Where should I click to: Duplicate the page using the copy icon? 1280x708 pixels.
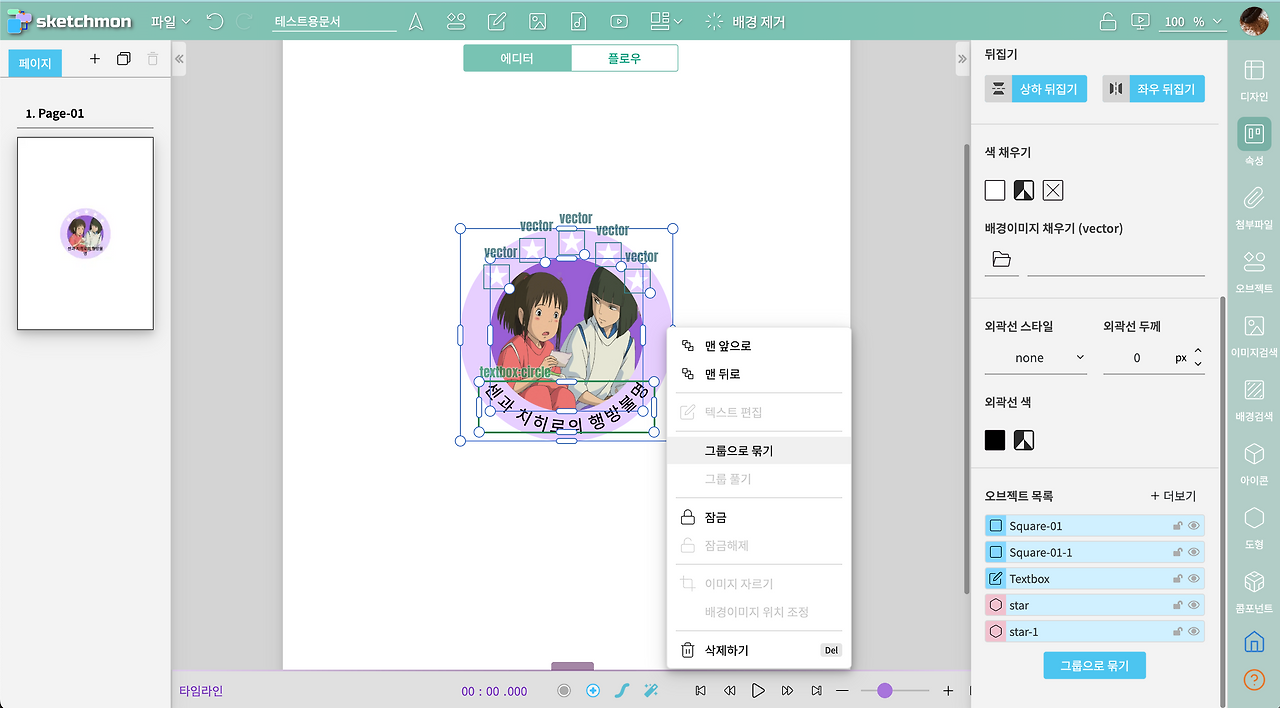coord(124,59)
